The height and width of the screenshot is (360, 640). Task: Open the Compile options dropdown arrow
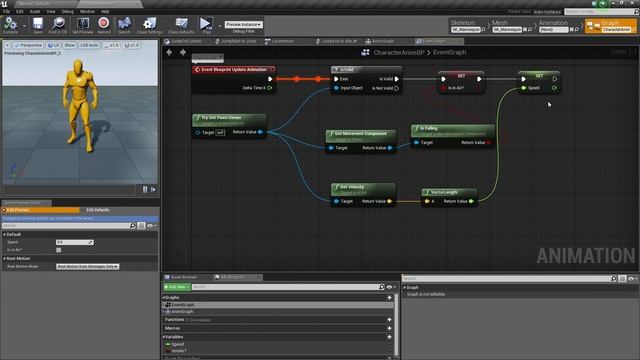(x=24, y=25)
